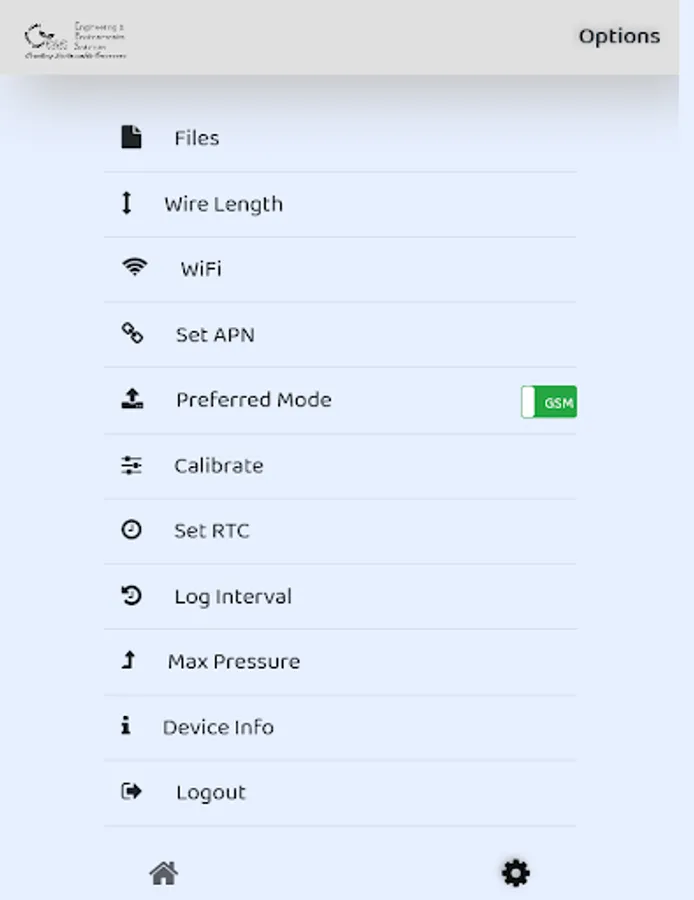Image resolution: width=694 pixels, height=900 pixels.
Task: Navigate home using the house icon
Action: (x=163, y=871)
